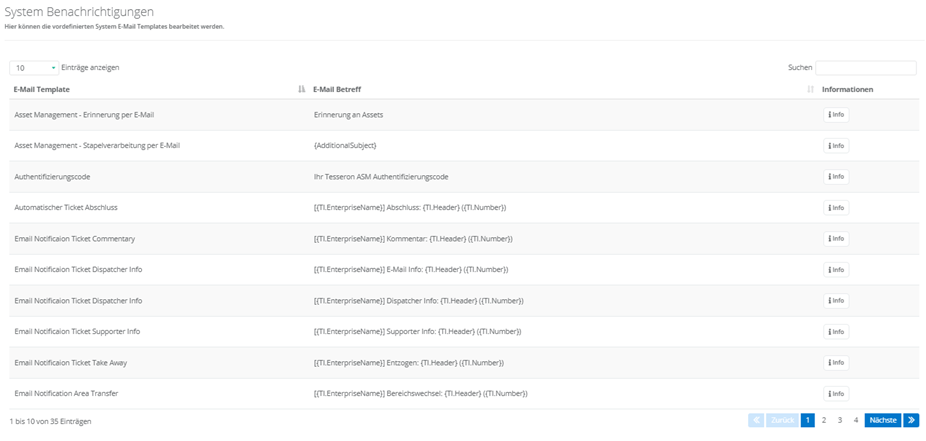The image size is (926, 441).
Task: Click into the Suchen search field
Action: coord(865,68)
